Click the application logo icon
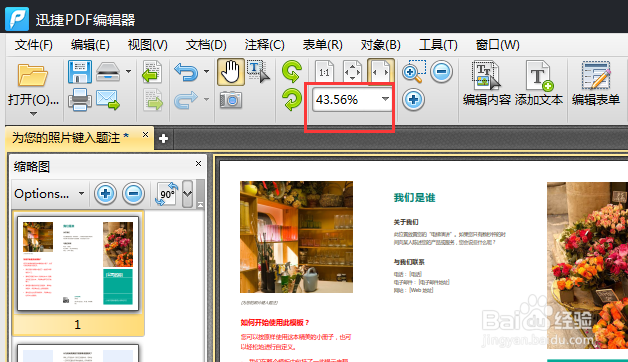The image size is (628, 362). tap(17, 19)
